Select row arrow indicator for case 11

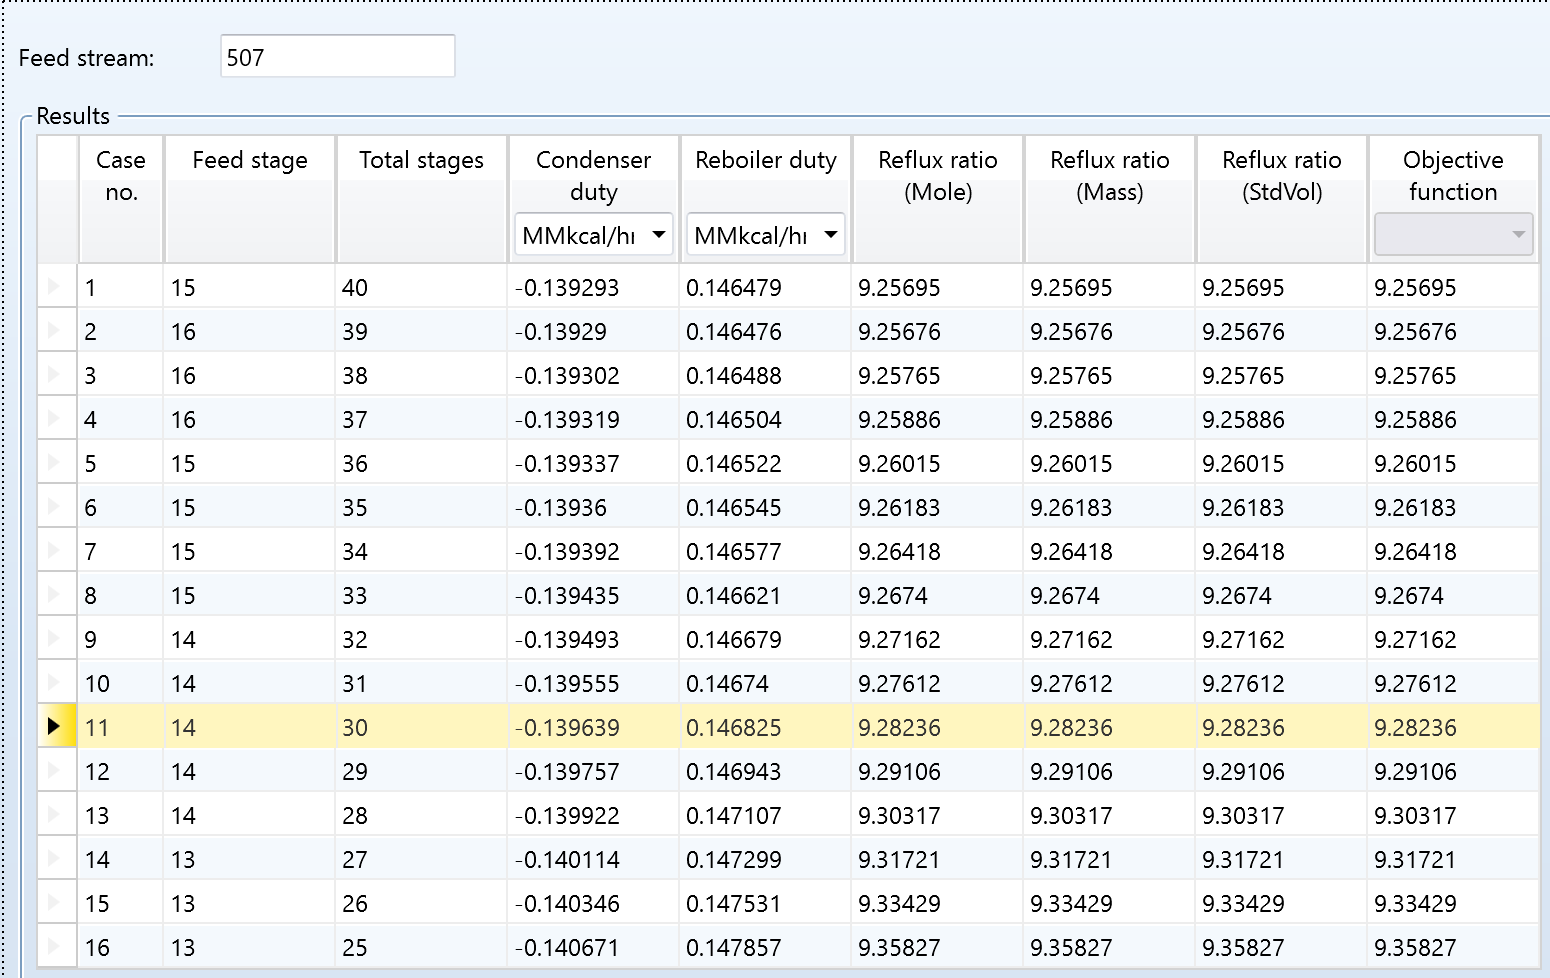[55, 727]
